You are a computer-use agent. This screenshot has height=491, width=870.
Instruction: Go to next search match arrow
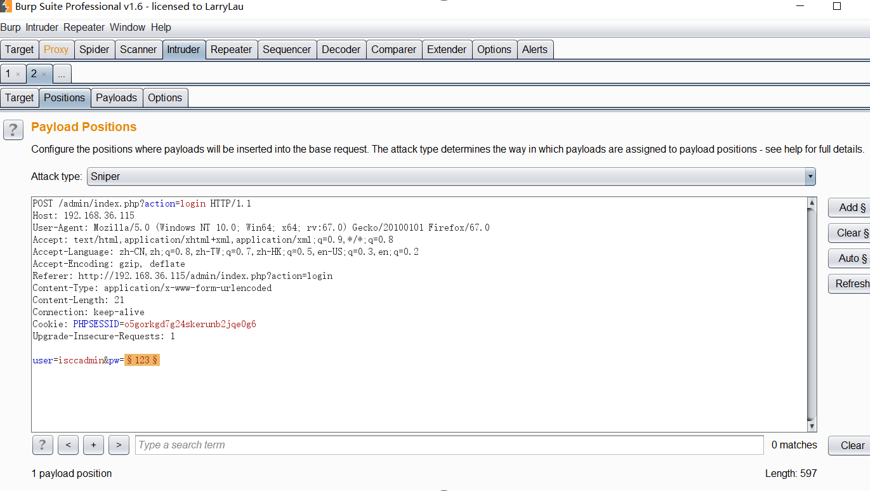coord(119,445)
